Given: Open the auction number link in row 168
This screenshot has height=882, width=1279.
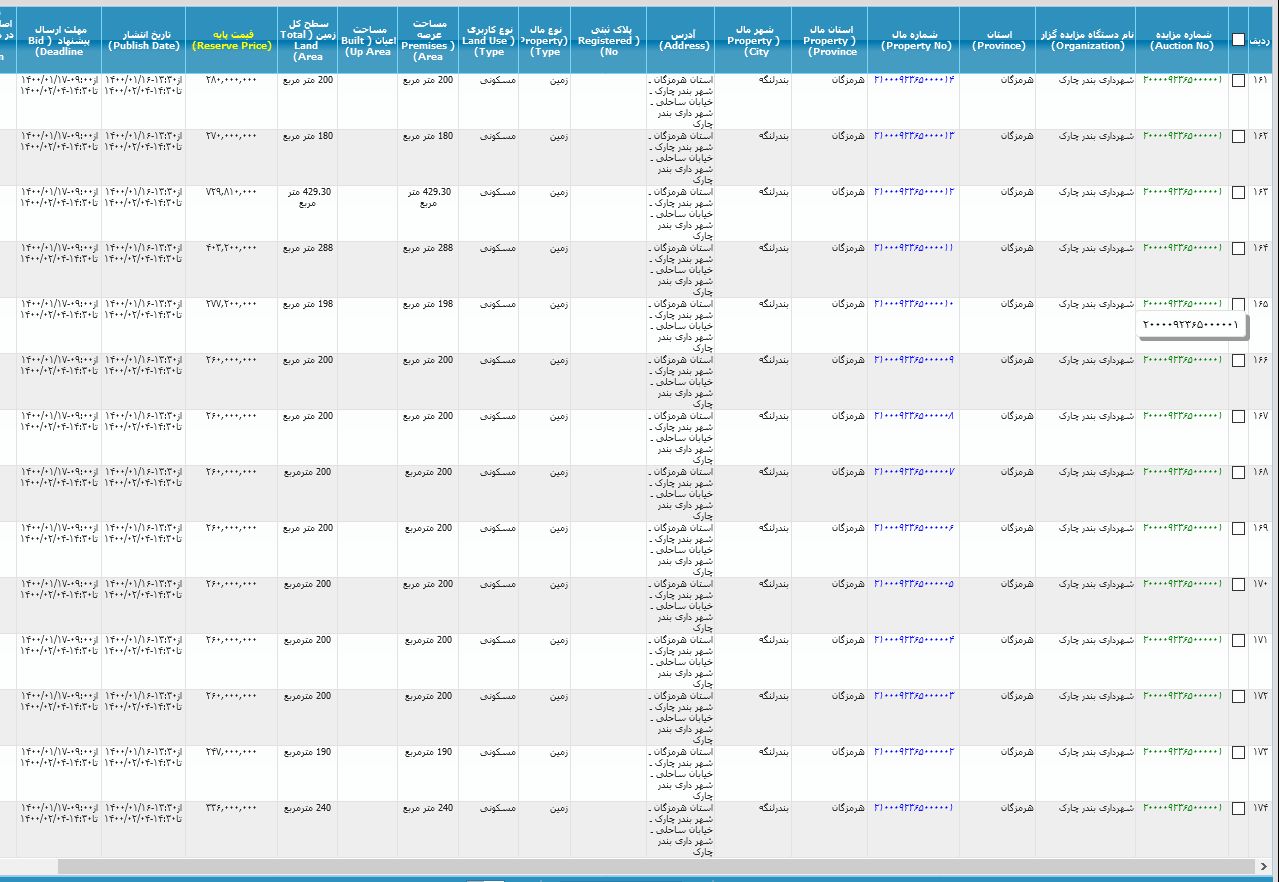Looking at the screenshot, I should pos(1182,471).
